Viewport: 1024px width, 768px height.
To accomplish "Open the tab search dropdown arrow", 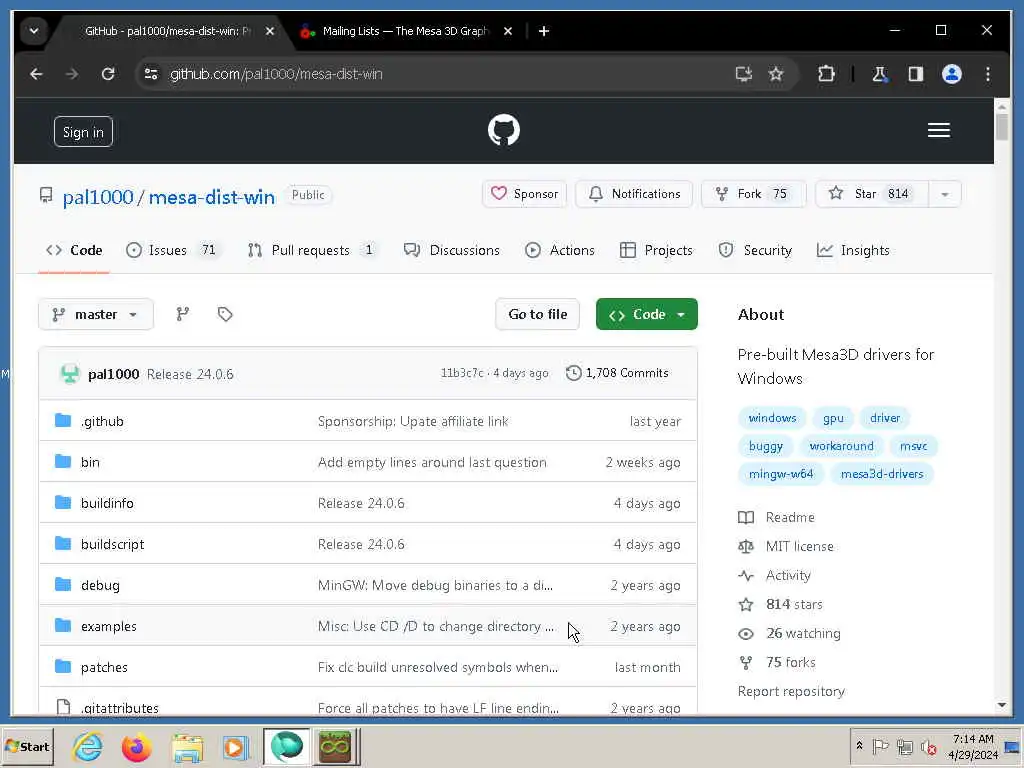I will 34,31.
